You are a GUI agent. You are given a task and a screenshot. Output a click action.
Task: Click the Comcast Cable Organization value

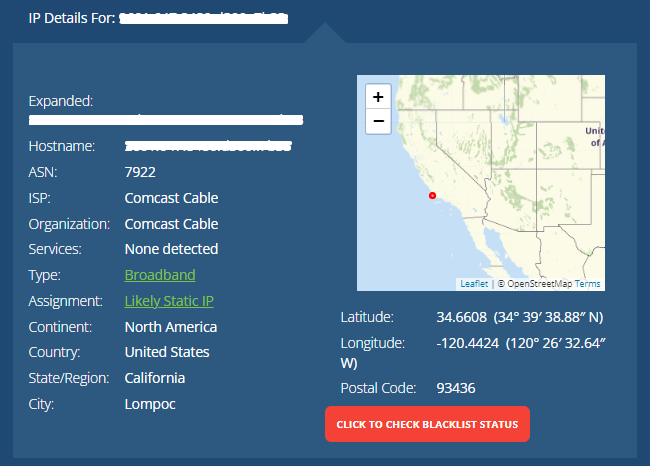(x=171, y=224)
